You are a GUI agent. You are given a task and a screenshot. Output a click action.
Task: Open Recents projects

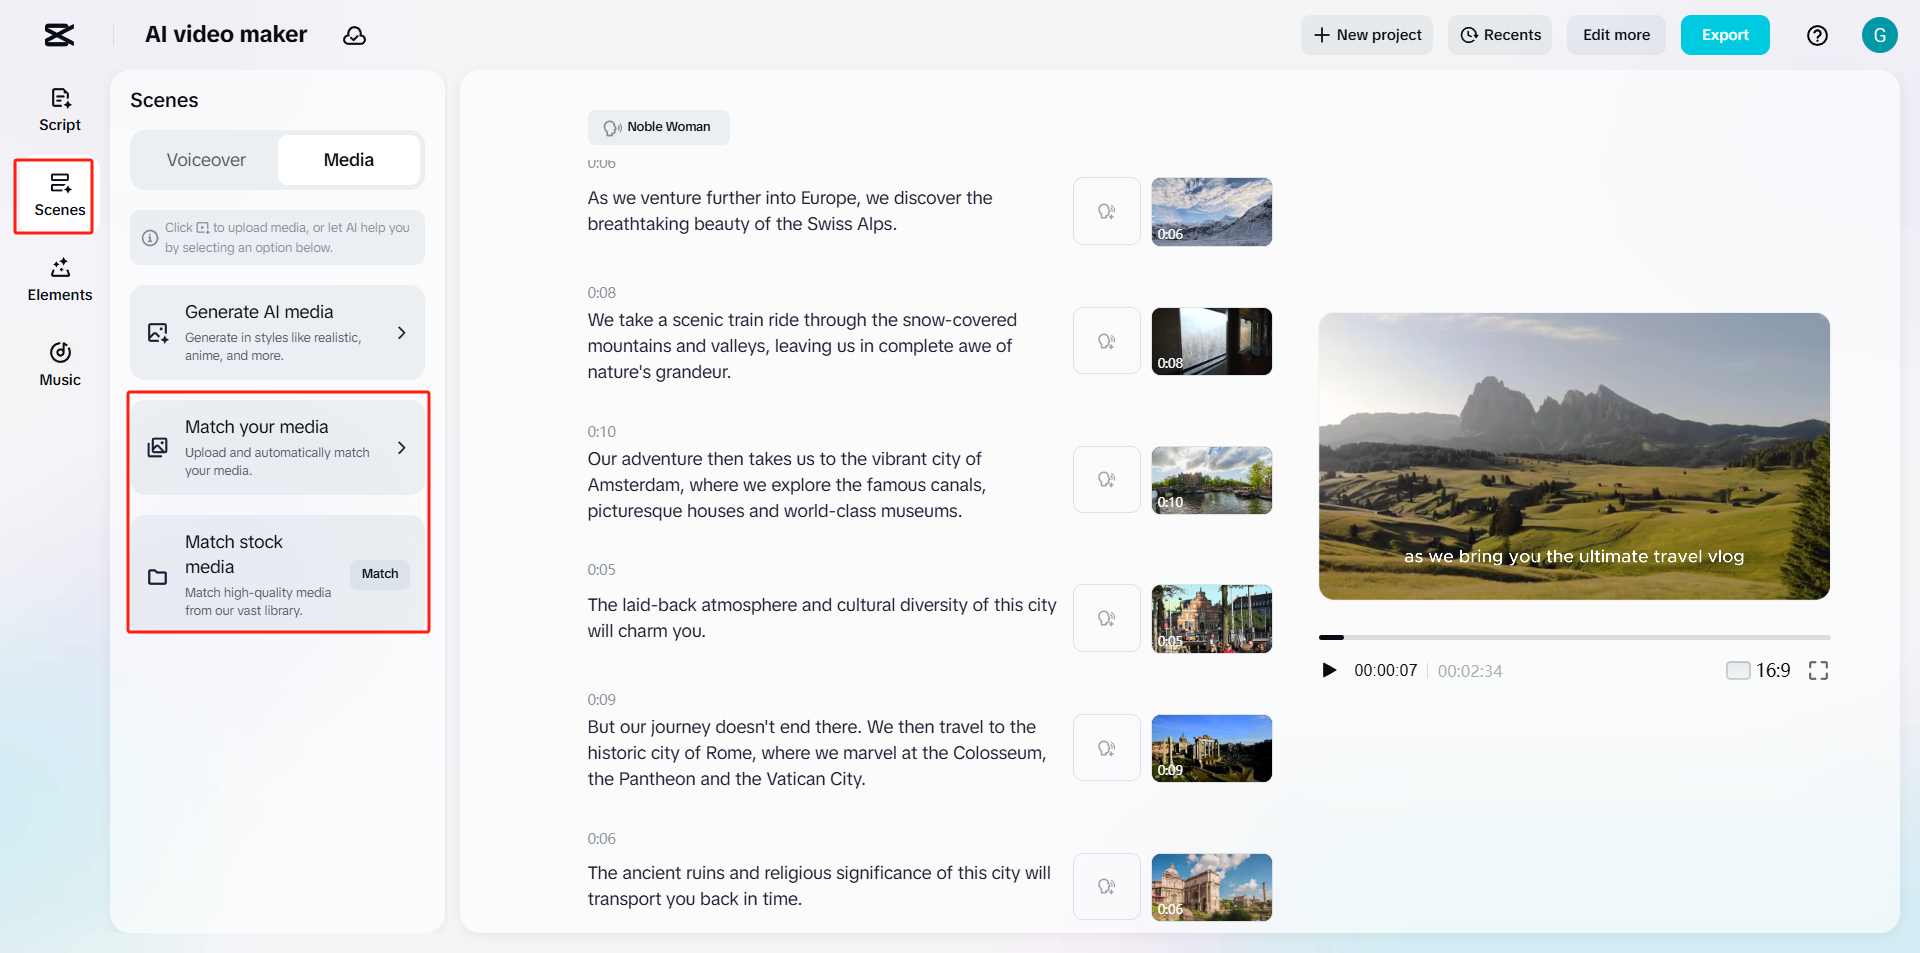1500,35
